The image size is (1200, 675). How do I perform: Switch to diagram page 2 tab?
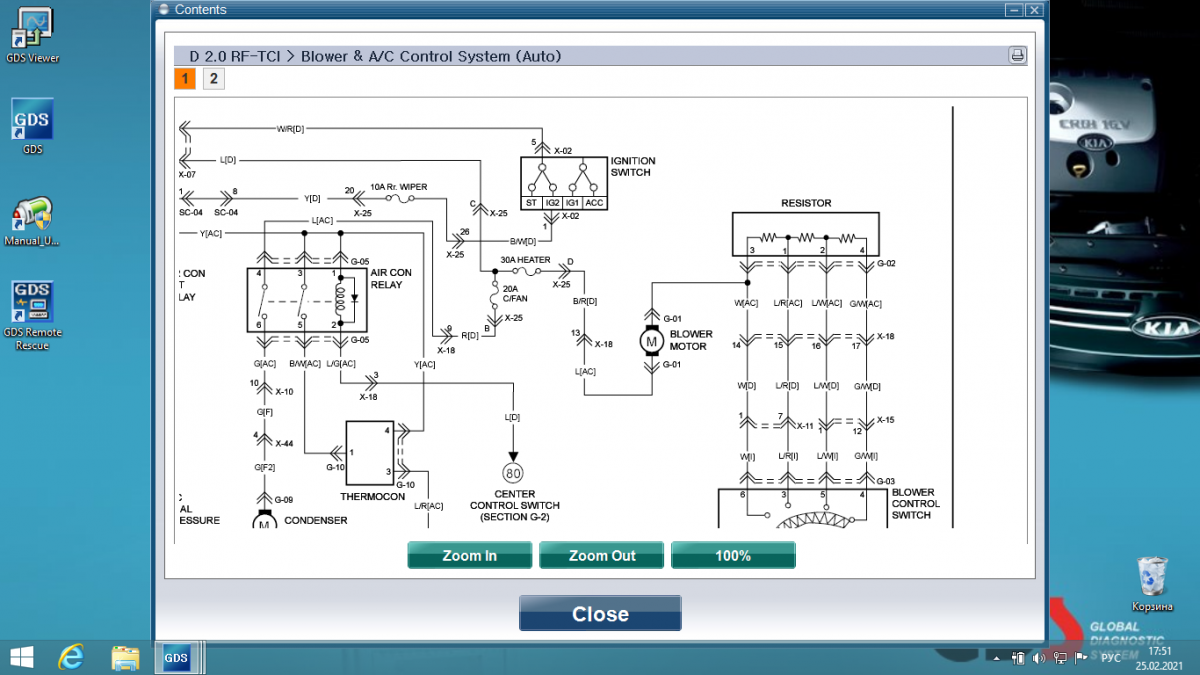click(213, 79)
